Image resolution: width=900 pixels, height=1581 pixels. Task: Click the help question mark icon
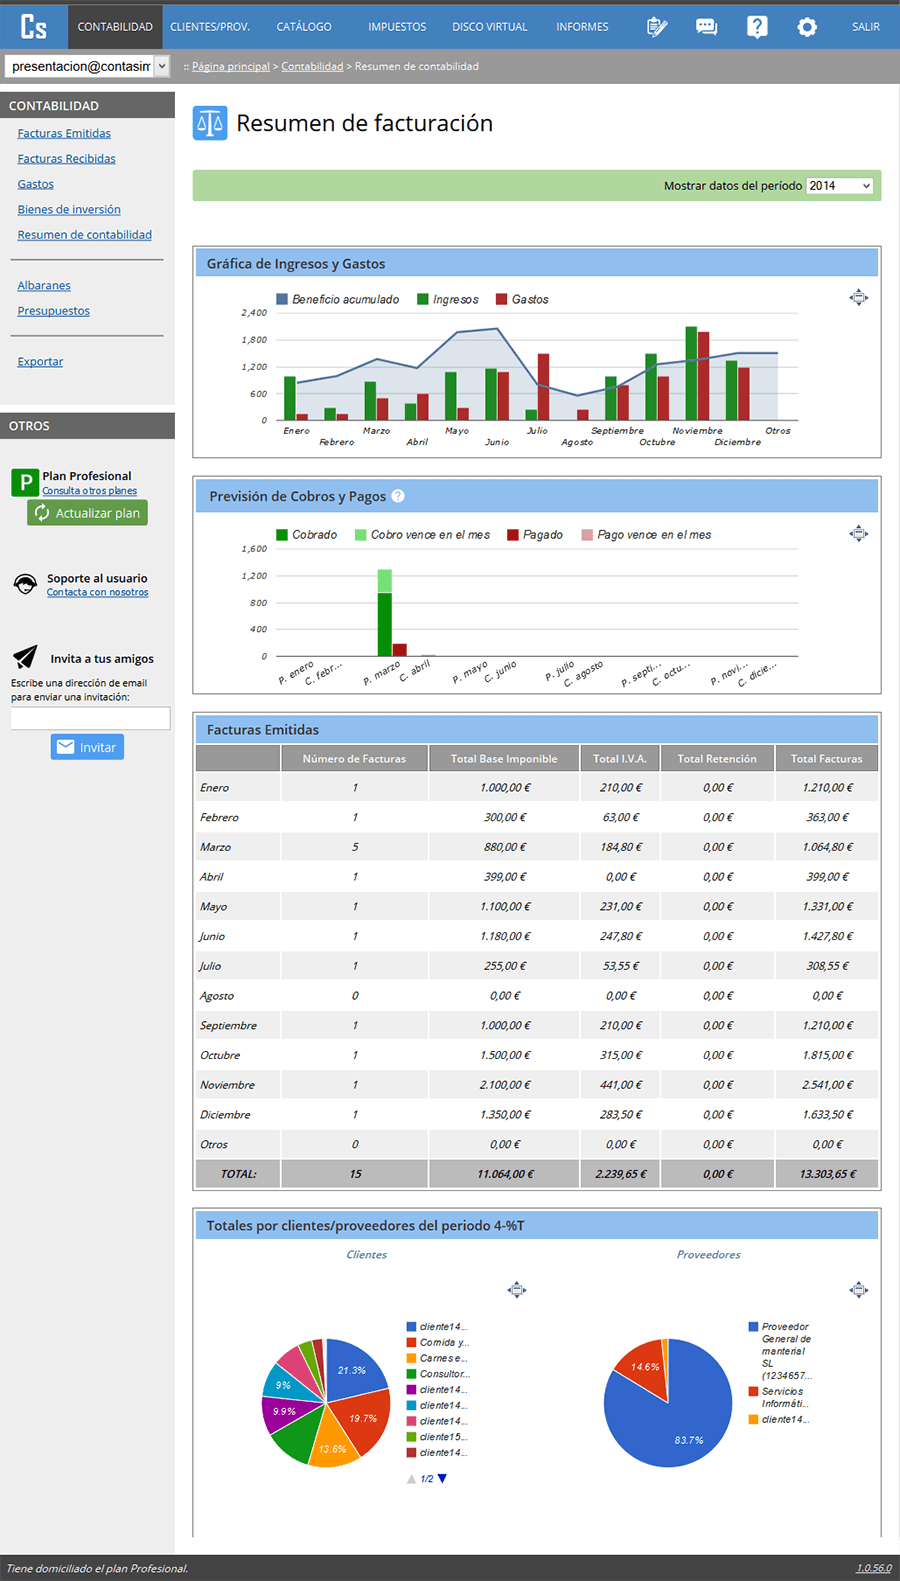[x=757, y=27]
